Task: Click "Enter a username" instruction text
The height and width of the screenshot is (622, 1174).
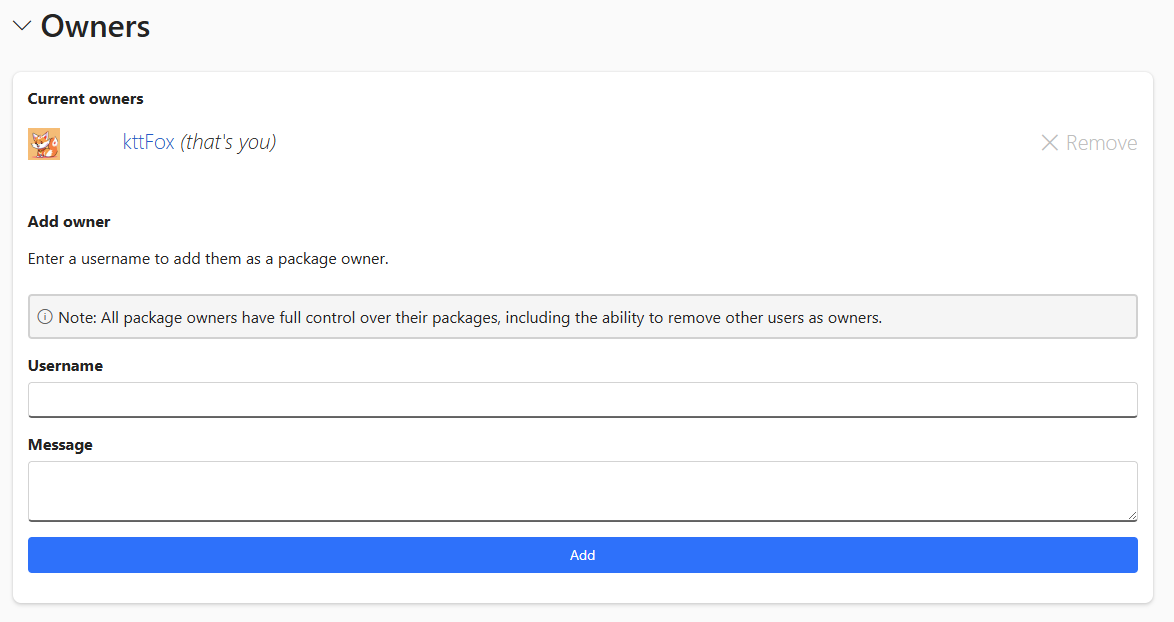Action: pos(208,259)
